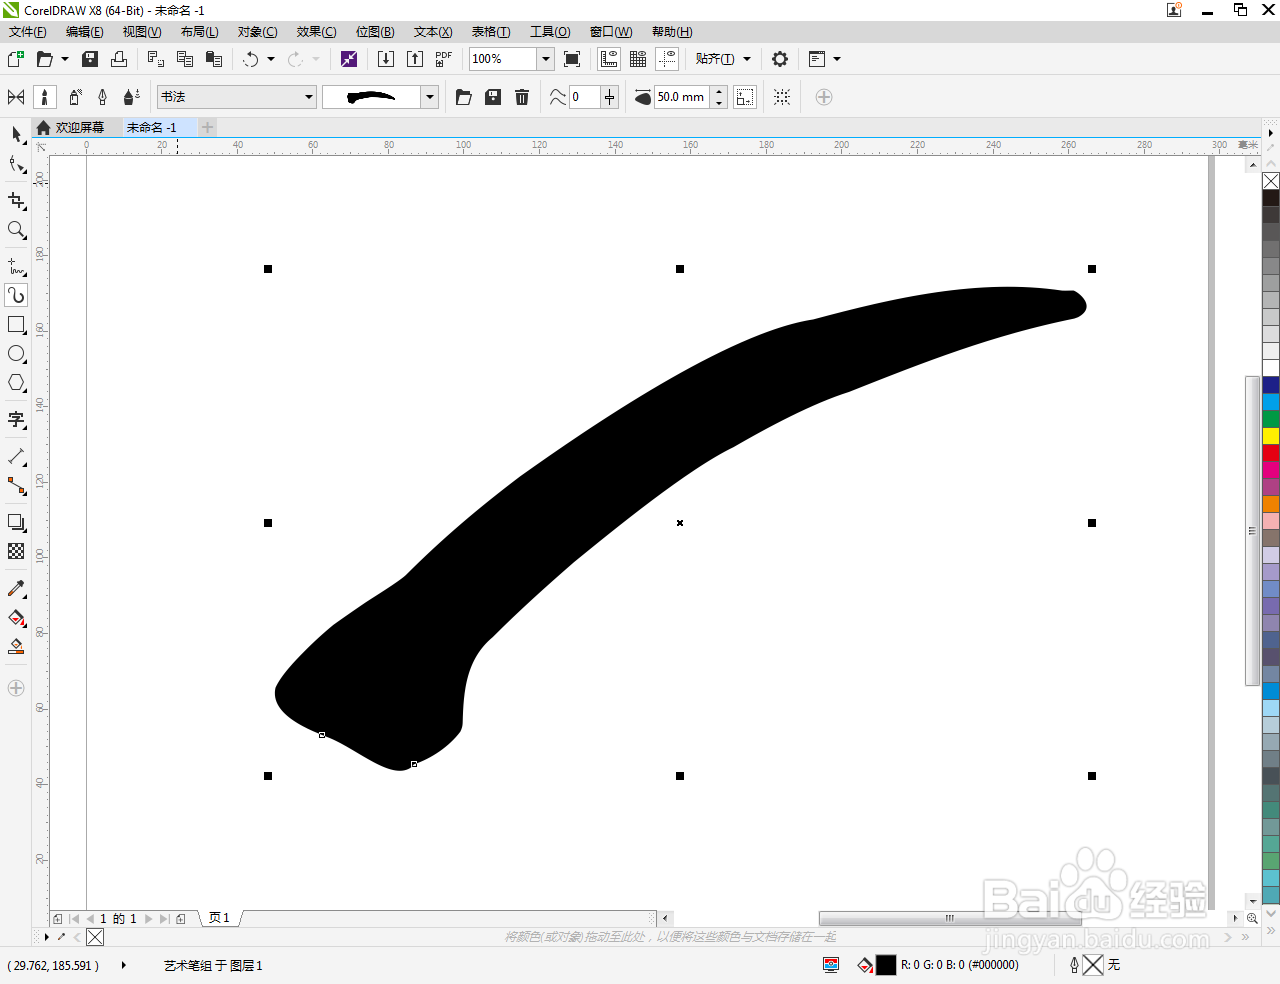Select the Smart Fill tool
This screenshot has width=1280, height=984.
click(x=16, y=647)
